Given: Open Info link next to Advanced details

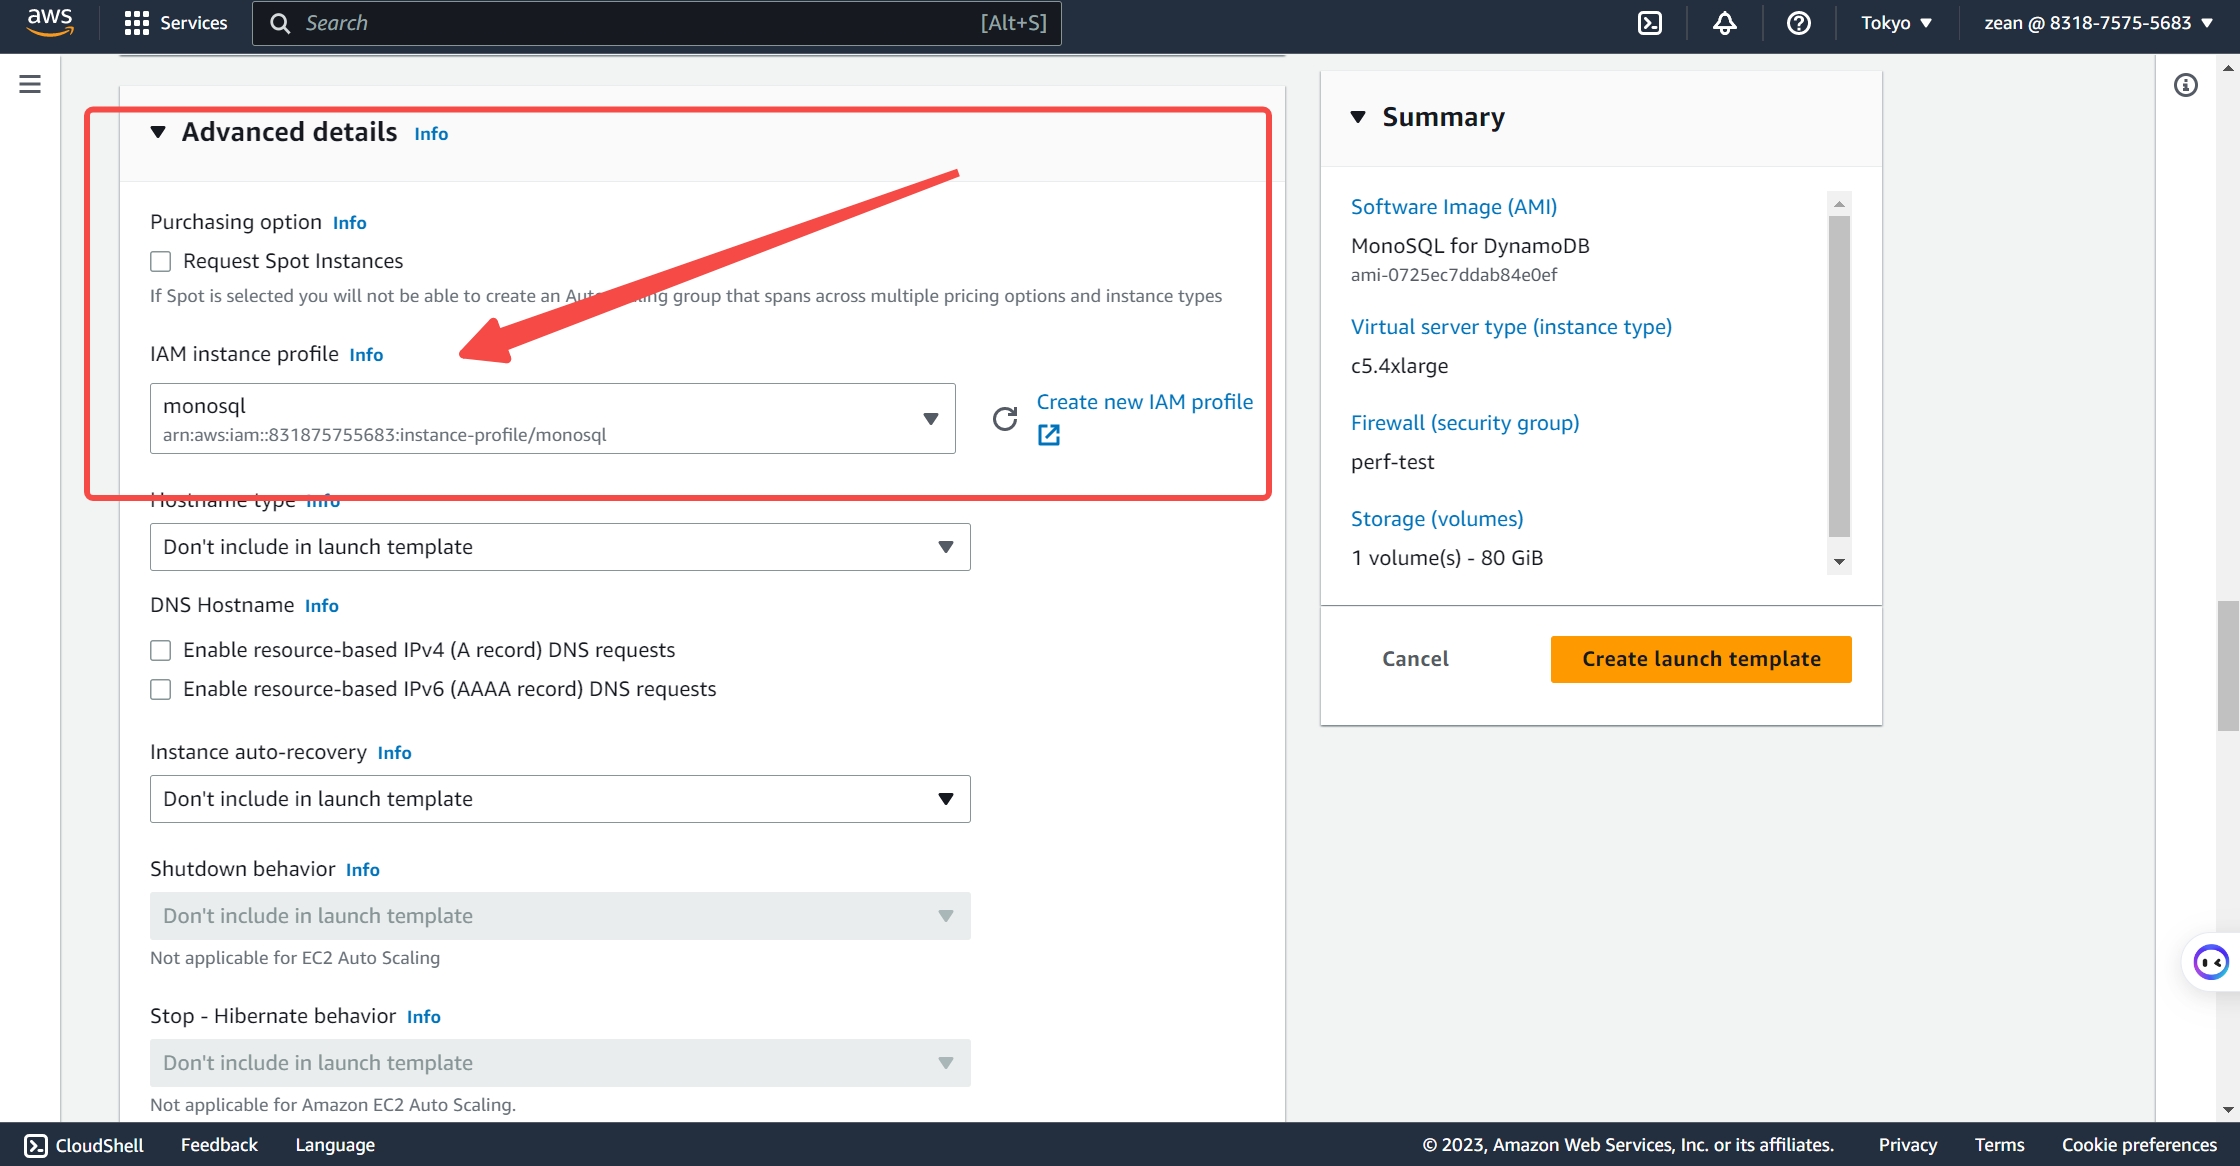Looking at the screenshot, I should point(431,134).
